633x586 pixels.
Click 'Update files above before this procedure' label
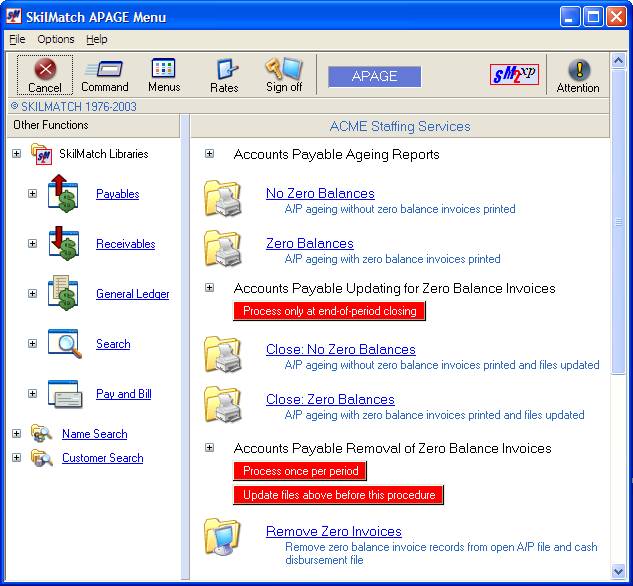pos(338,495)
